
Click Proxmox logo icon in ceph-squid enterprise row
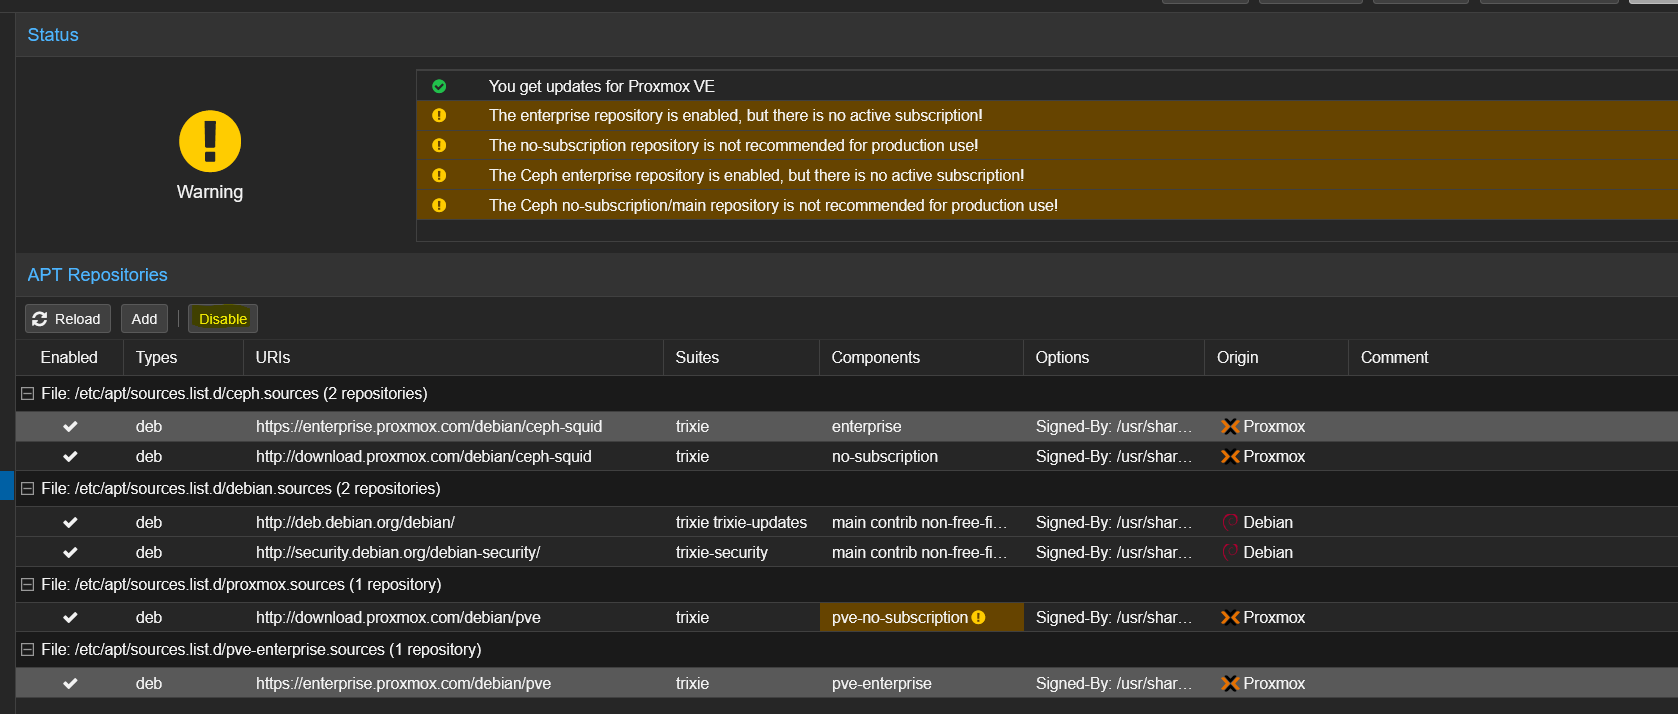point(1230,426)
